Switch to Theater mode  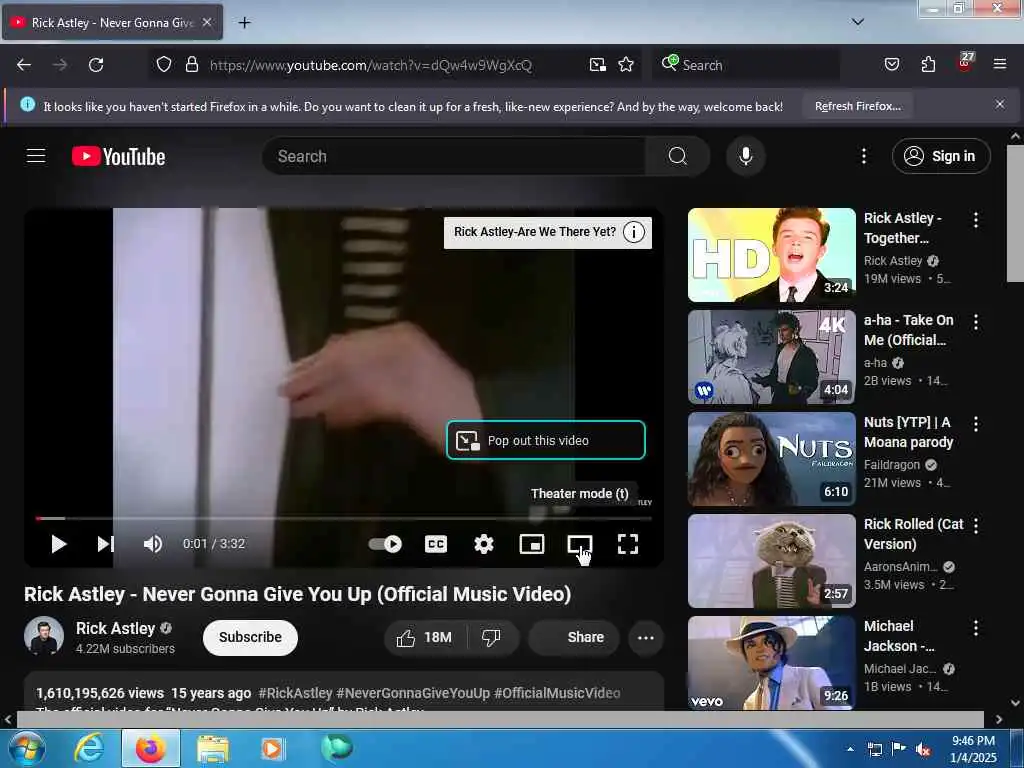pyautogui.click(x=580, y=544)
